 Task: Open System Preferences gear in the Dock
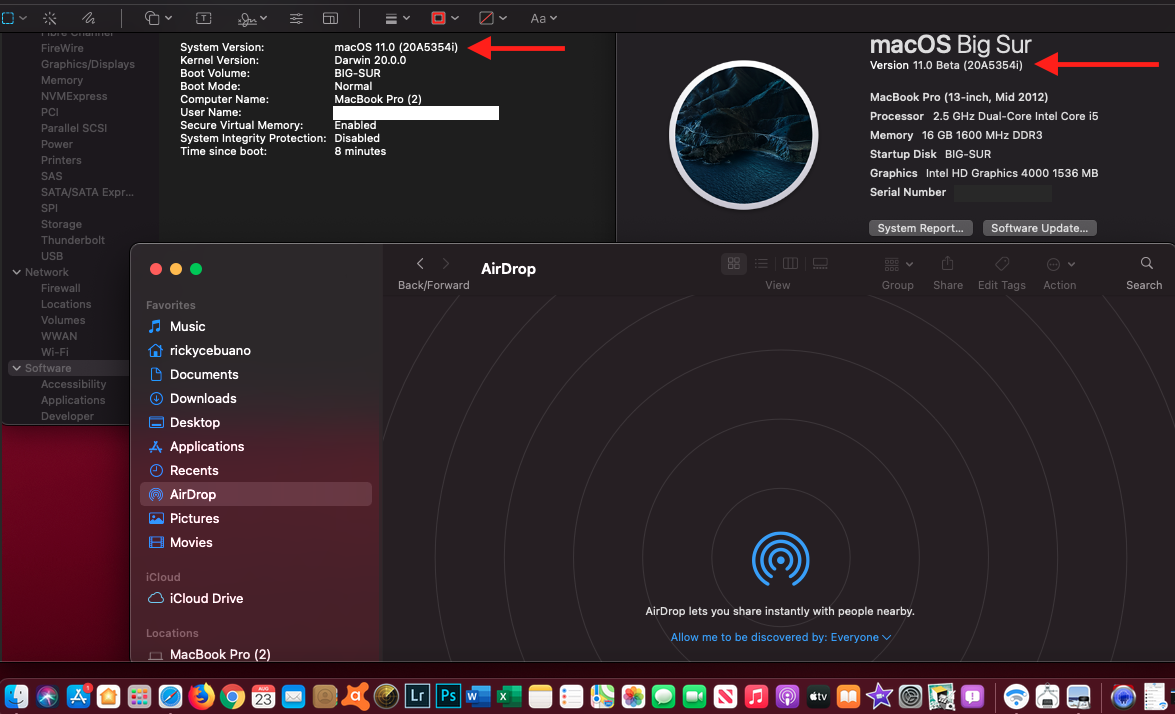910,696
